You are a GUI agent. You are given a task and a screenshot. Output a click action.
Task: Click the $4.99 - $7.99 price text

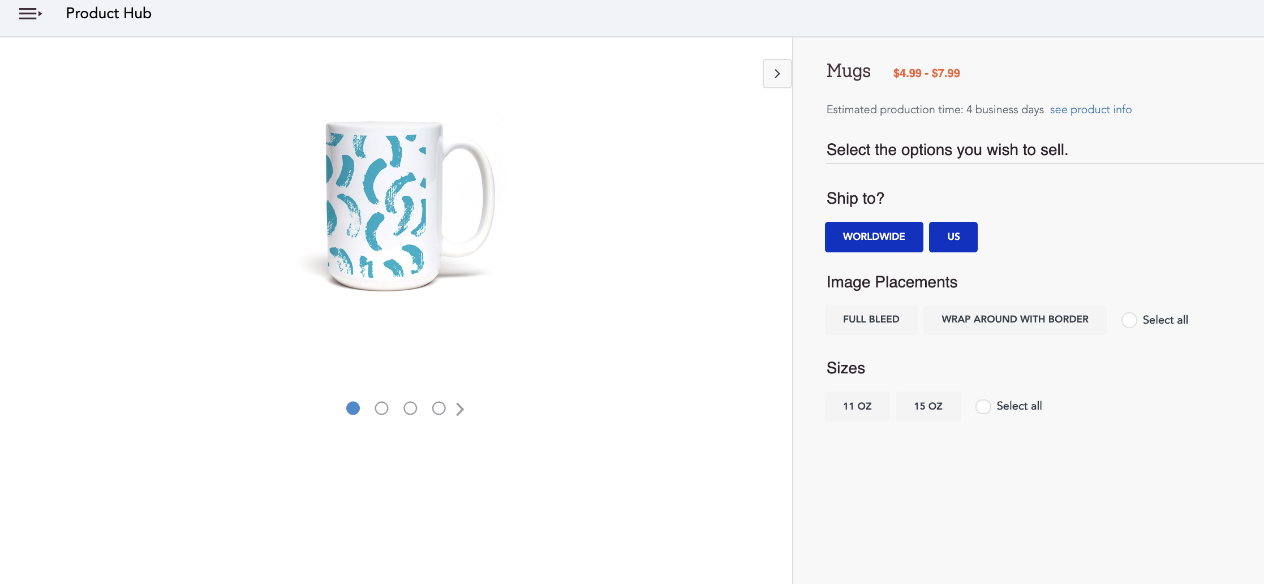[927, 73]
